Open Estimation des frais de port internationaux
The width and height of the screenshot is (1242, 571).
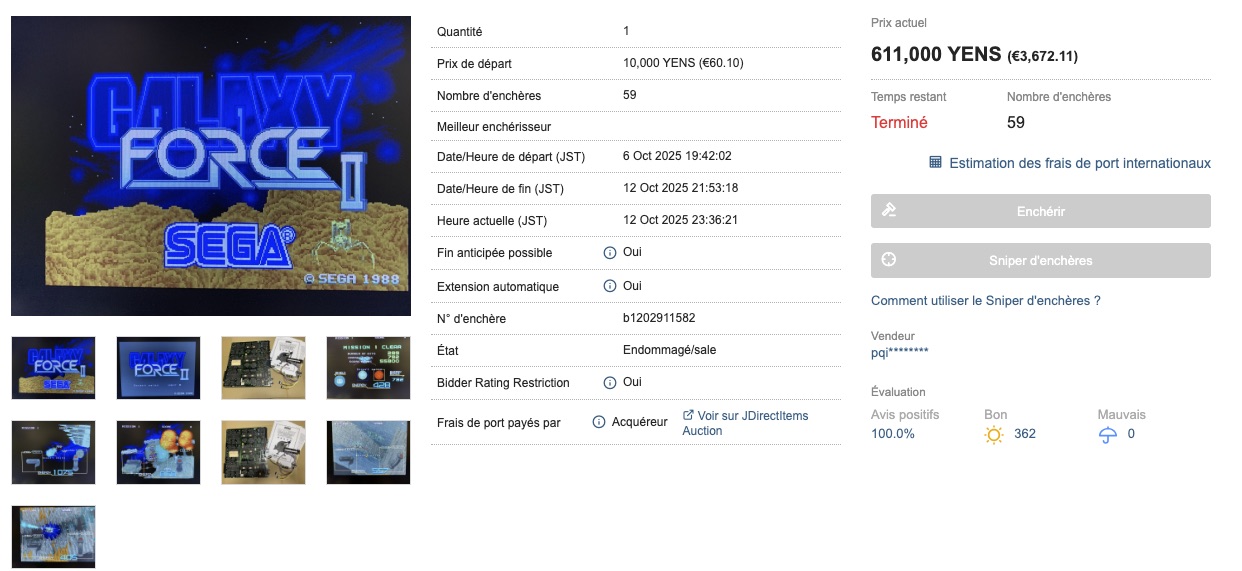tap(1079, 163)
